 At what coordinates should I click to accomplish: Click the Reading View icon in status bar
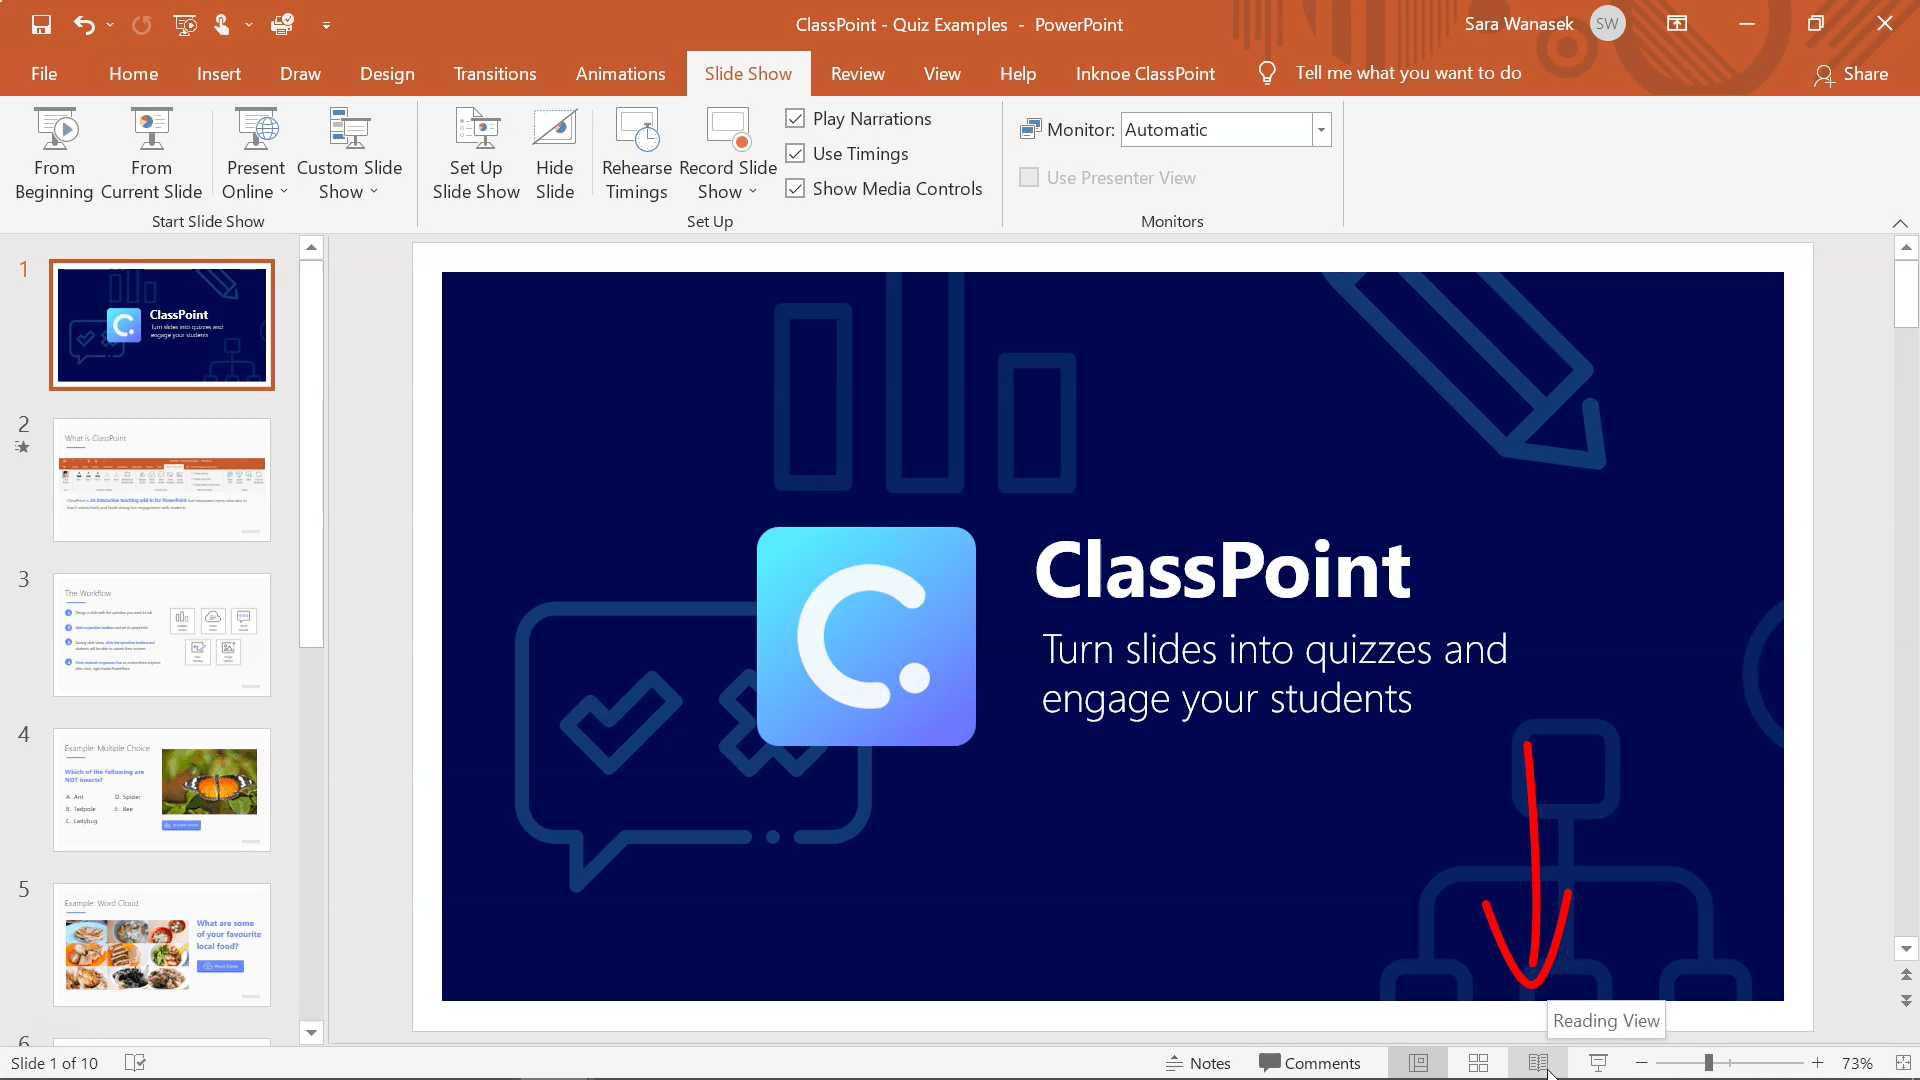pyautogui.click(x=1539, y=1063)
